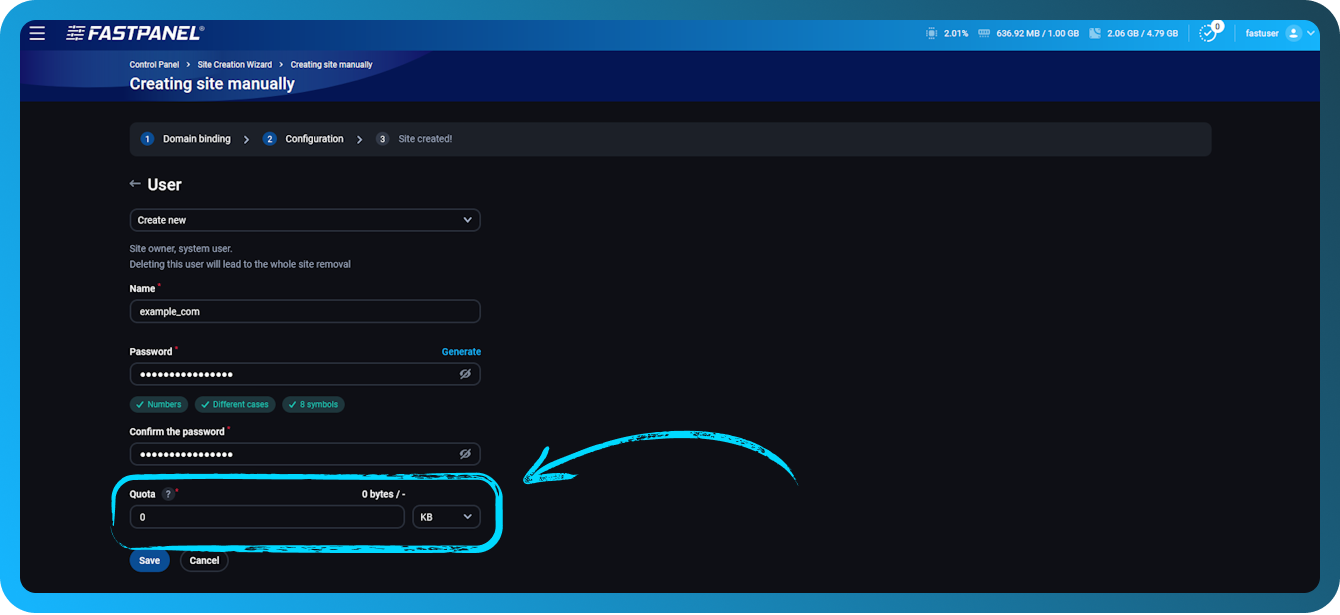Click the FASTPANEL logo

click(134, 31)
